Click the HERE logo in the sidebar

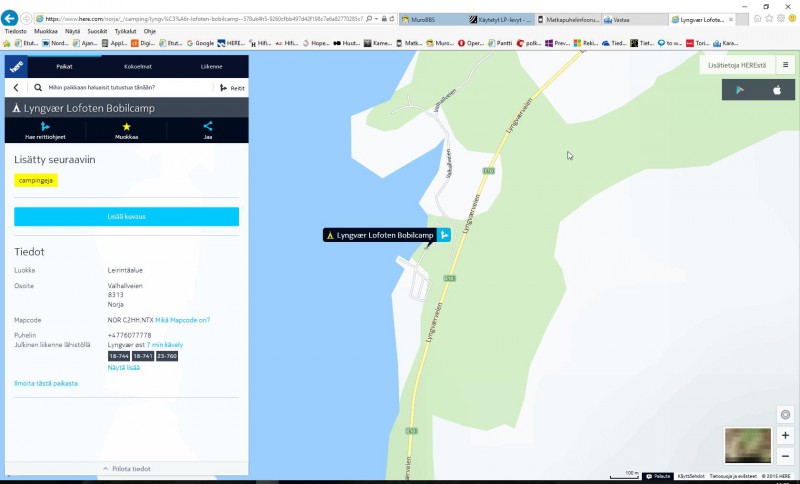pyautogui.click(x=17, y=66)
